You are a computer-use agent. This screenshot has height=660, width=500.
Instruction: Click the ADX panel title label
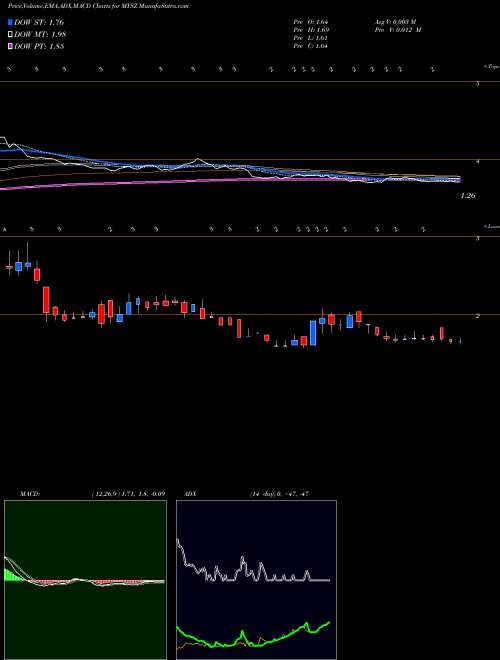[x=191, y=494]
